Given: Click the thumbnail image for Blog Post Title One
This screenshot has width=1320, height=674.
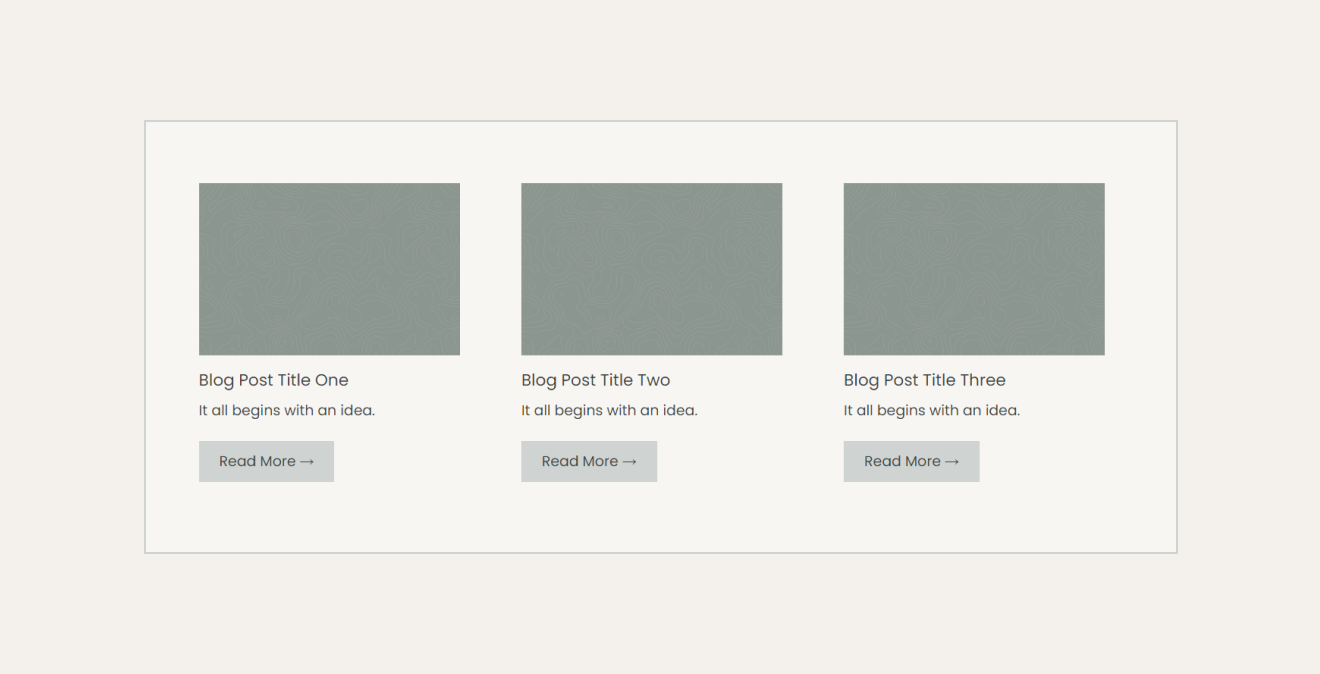Looking at the screenshot, I should pyautogui.click(x=329, y=269).
